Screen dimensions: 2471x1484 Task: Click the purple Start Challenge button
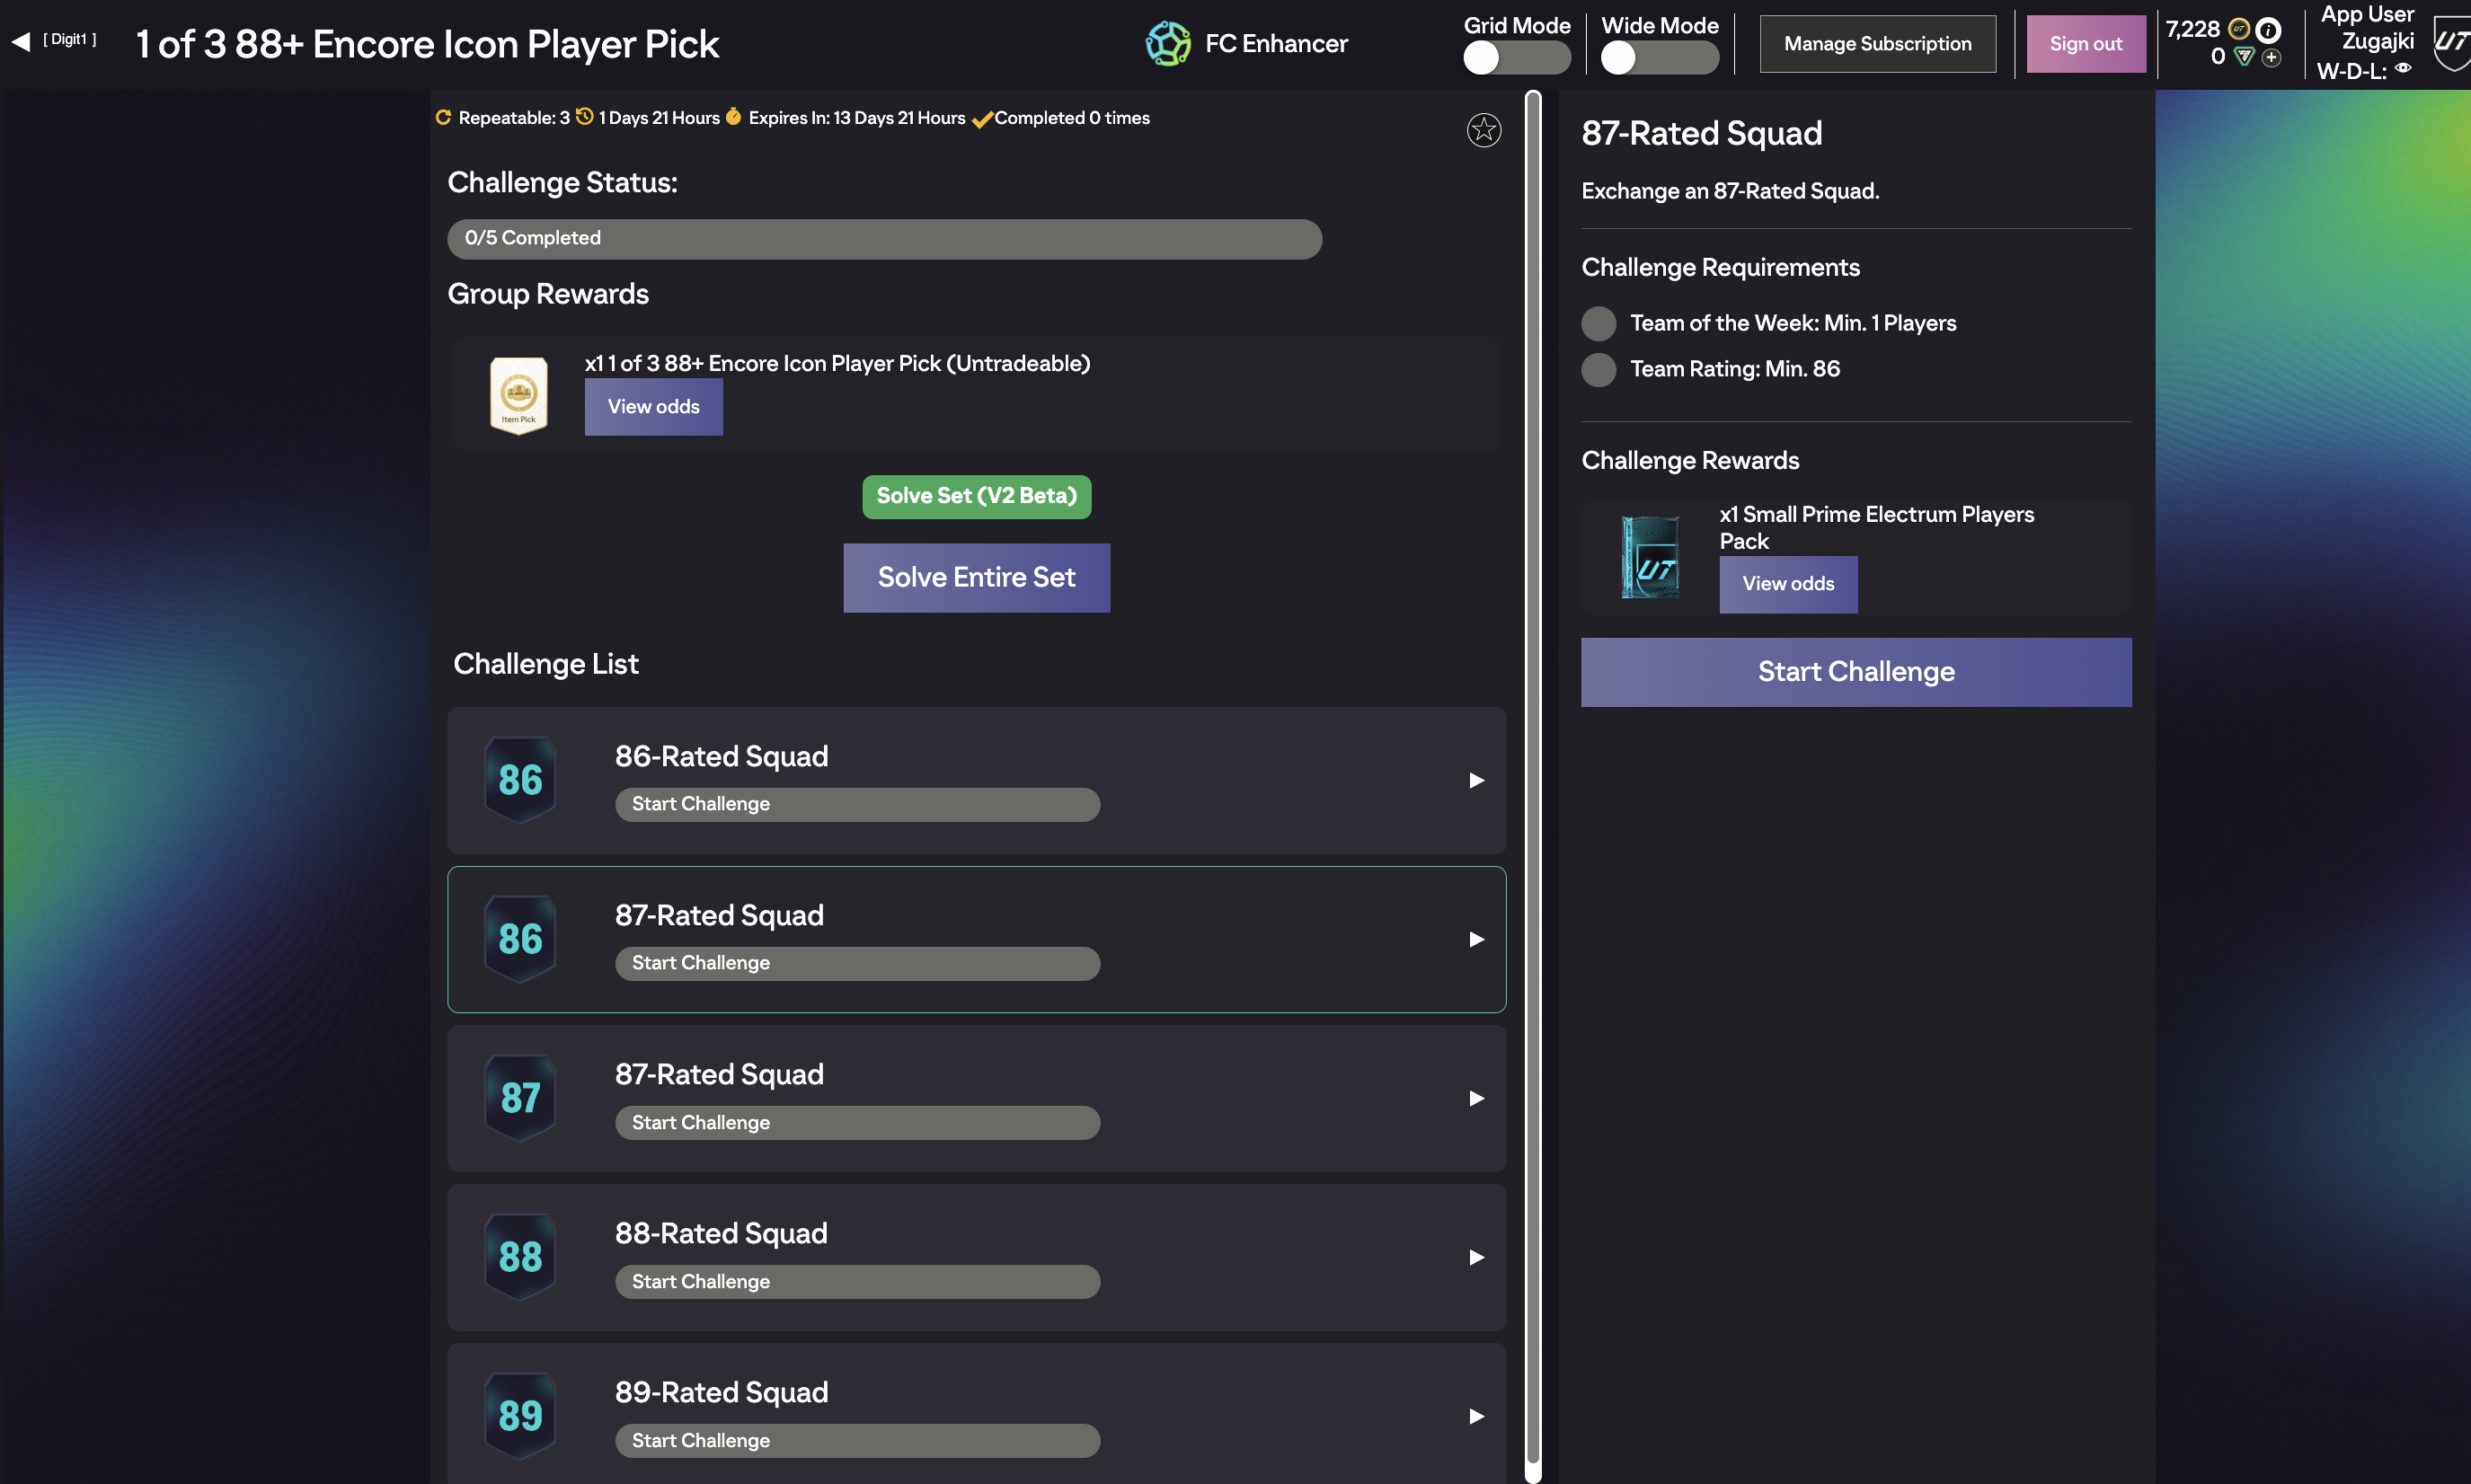[1855, 672]
